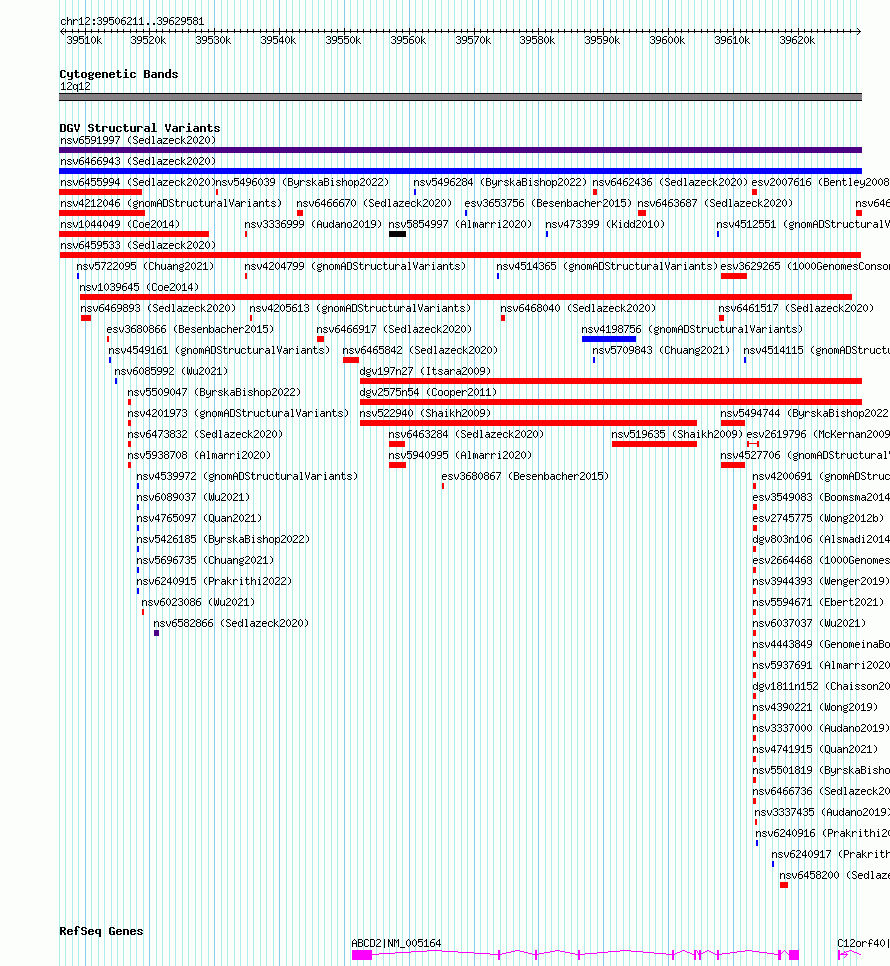Image resolution: width=890 pixels, height=966 pixels.
Task: Click the purple nsv6591997 variant bar
Action: tap(460, 150)
